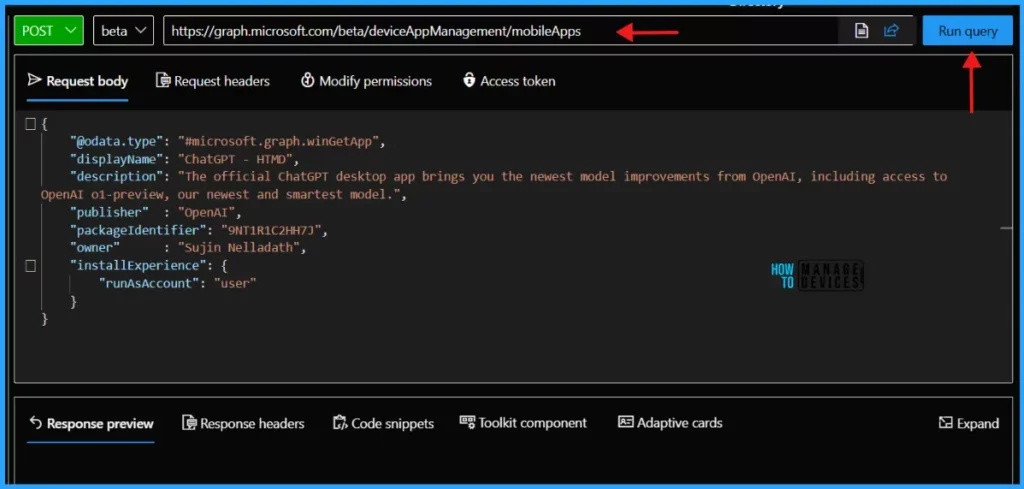Click the Request headers document icon

tap(163, 80)
